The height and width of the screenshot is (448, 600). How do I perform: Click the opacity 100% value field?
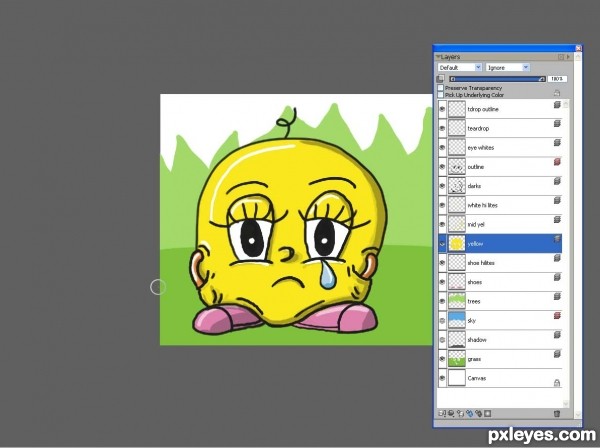coord(557,79)
